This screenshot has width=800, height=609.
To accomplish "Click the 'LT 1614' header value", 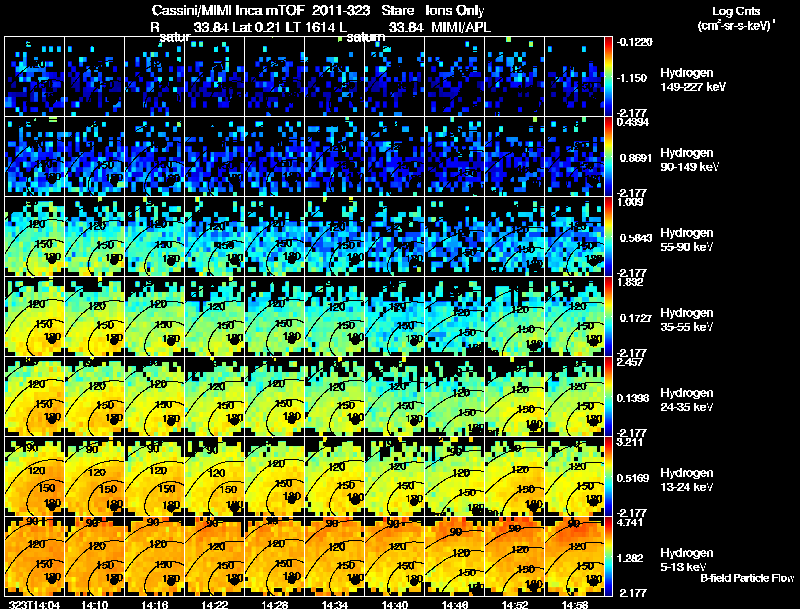I will [311, 27].
